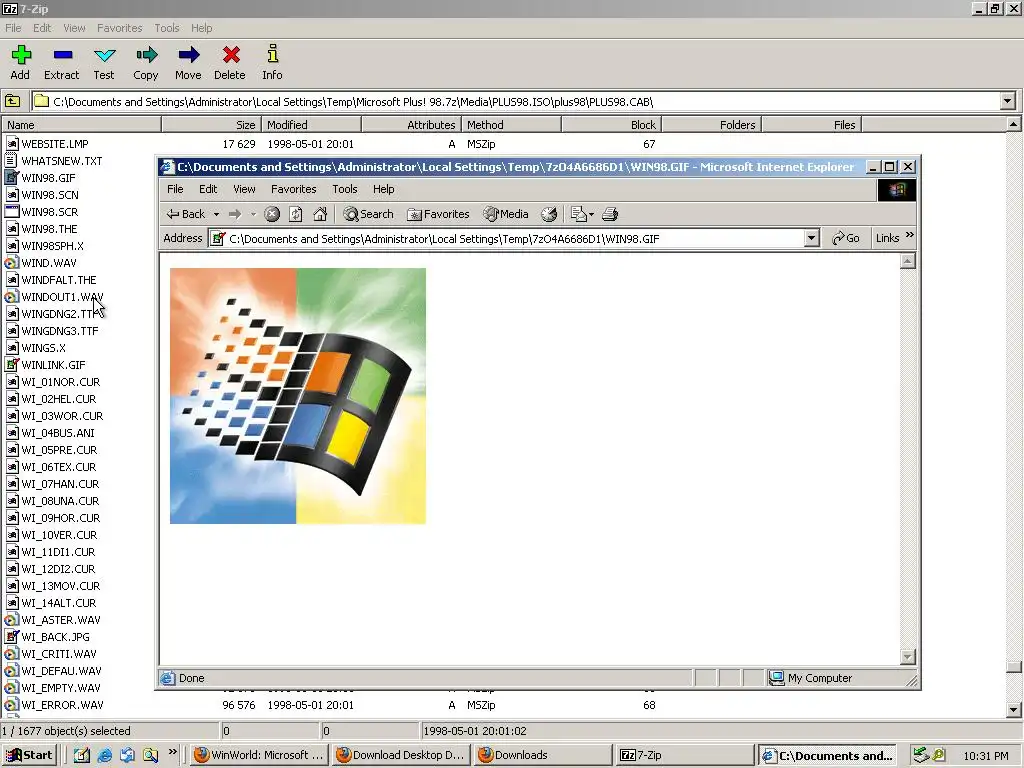Click the Start button
The width and height of the screenshot is (1024, 768).
29,755
